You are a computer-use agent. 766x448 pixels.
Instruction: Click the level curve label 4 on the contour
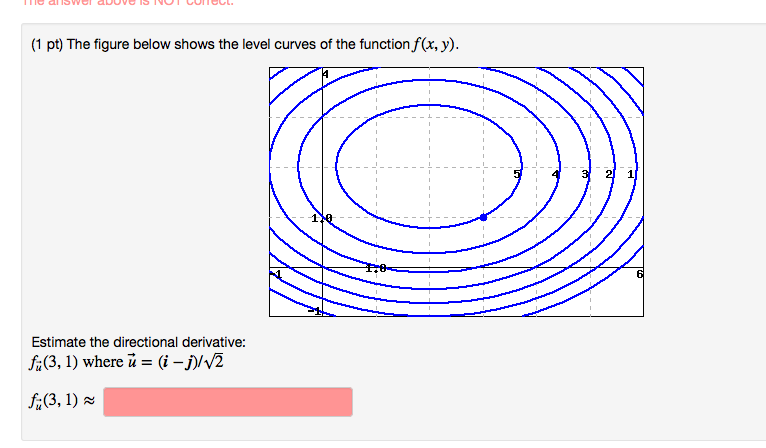click(555, 174)
